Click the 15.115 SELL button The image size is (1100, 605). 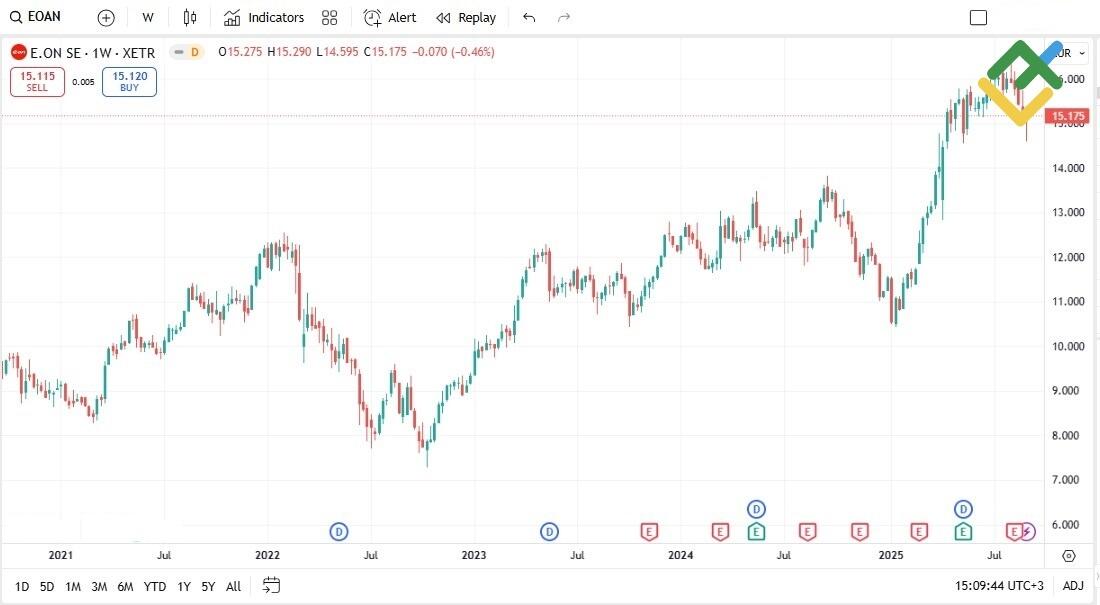(x=37, y=82)
